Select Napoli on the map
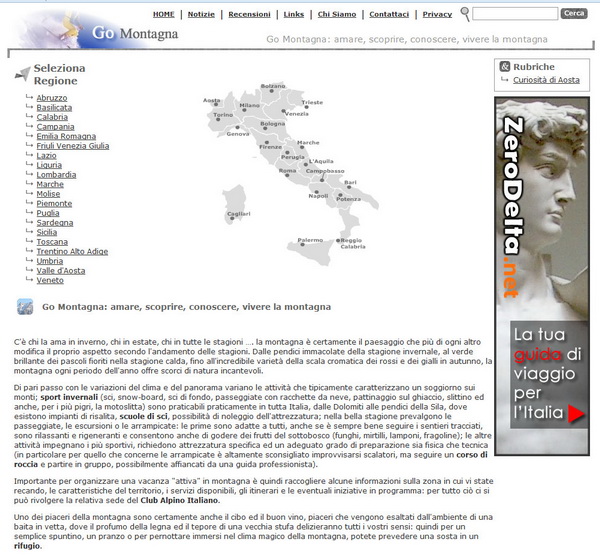 pyautogui.click(x=318, y=196)
